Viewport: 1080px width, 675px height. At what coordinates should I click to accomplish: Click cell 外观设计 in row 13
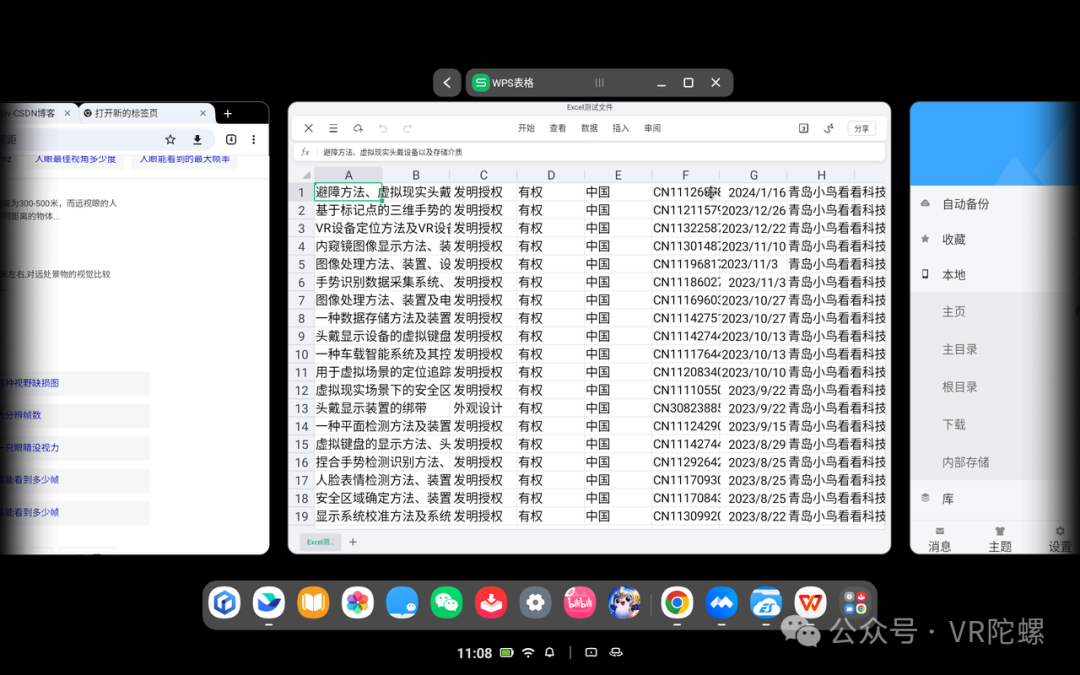pos(484,408)
